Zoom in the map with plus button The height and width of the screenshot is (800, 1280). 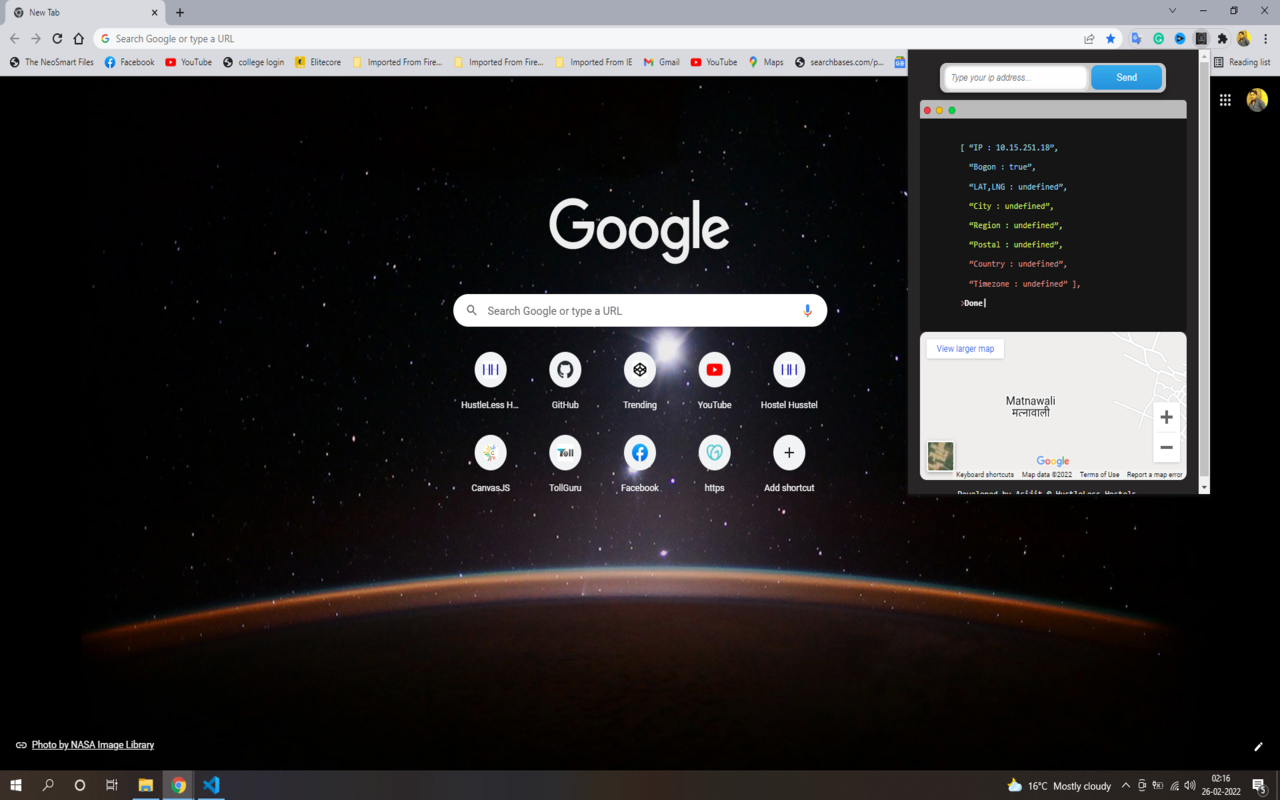click(1166, 417)
